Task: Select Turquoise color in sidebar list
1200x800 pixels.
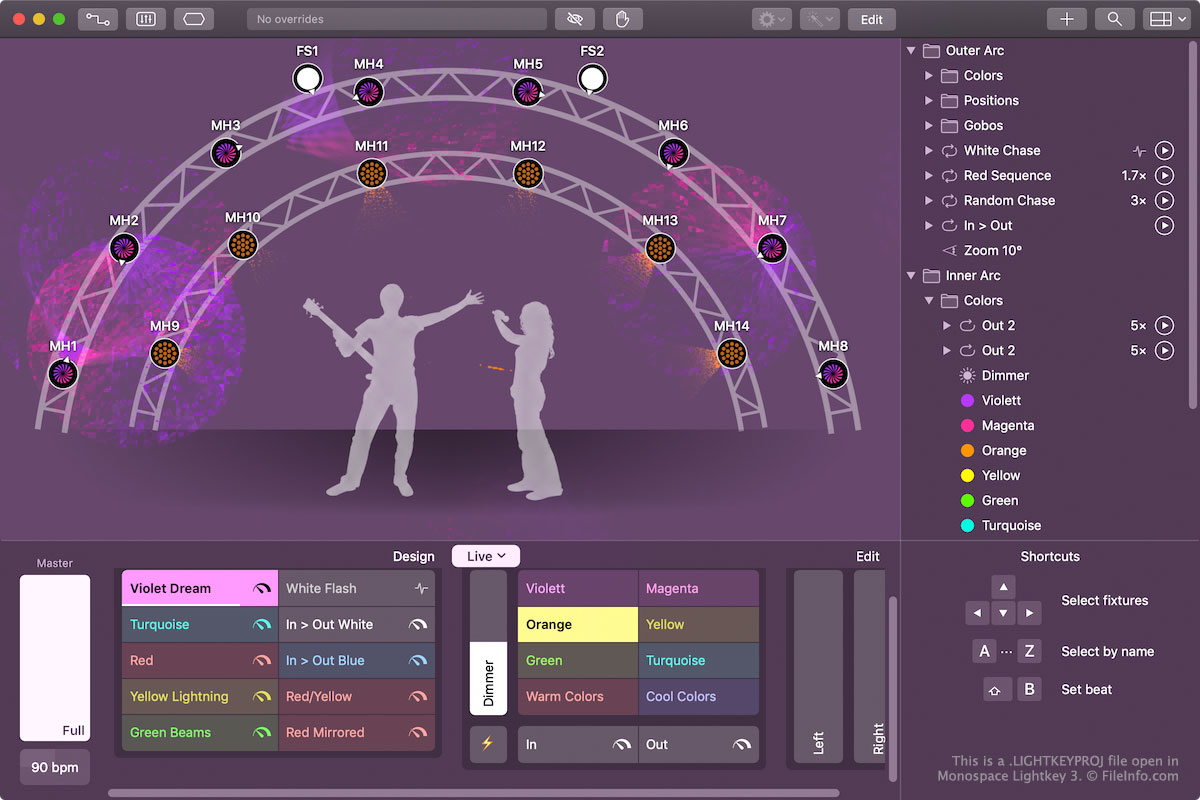Action: [x=1011, y=525]
